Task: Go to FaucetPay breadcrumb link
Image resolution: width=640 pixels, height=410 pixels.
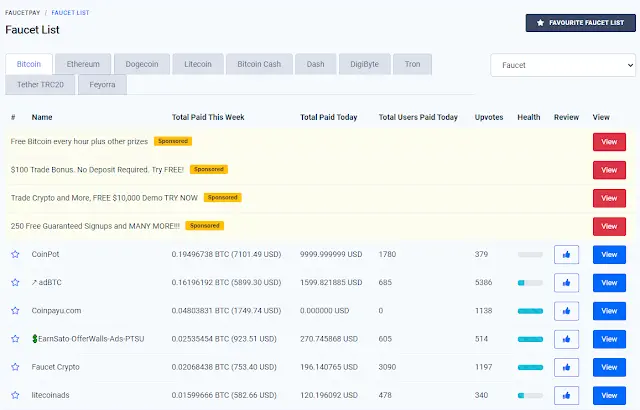Action: [x=22, y=13]
